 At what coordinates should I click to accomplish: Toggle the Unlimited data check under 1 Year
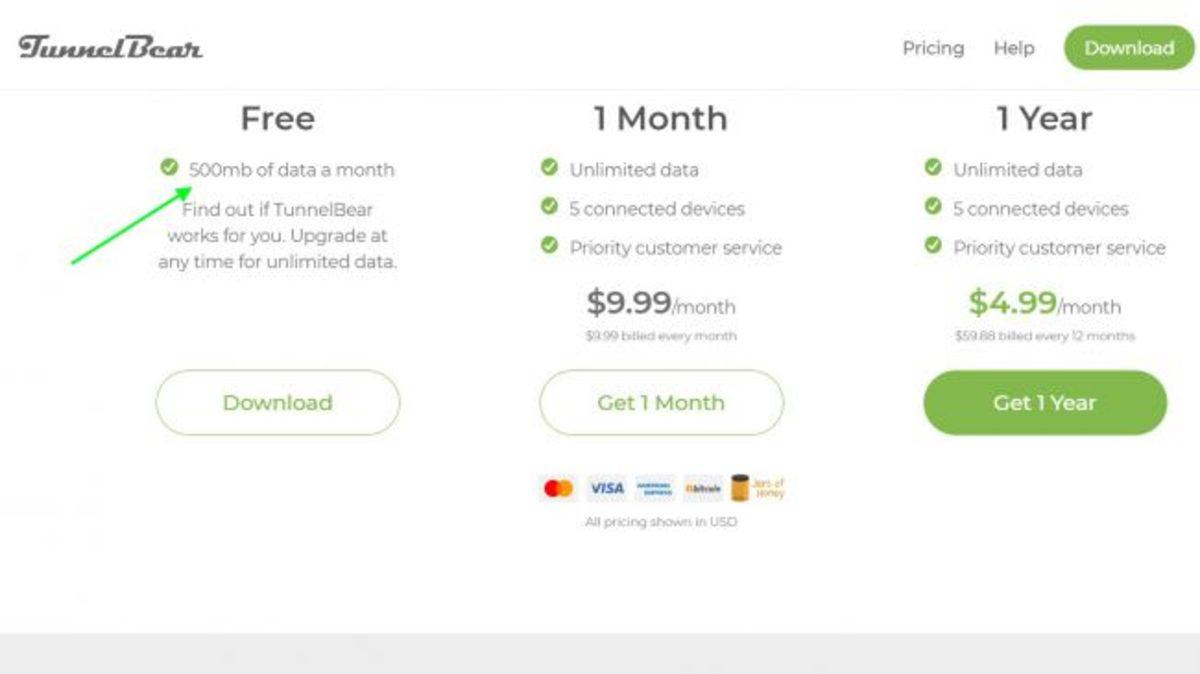(933, 169)
